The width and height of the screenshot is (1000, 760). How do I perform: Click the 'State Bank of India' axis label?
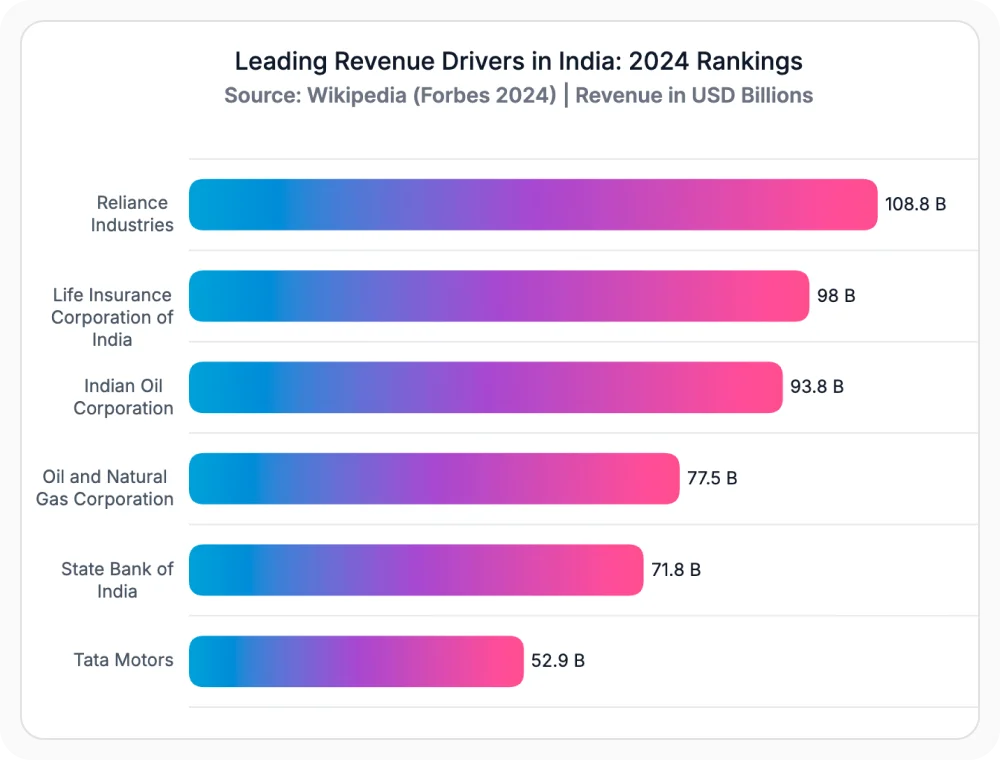tap(117, 580)
